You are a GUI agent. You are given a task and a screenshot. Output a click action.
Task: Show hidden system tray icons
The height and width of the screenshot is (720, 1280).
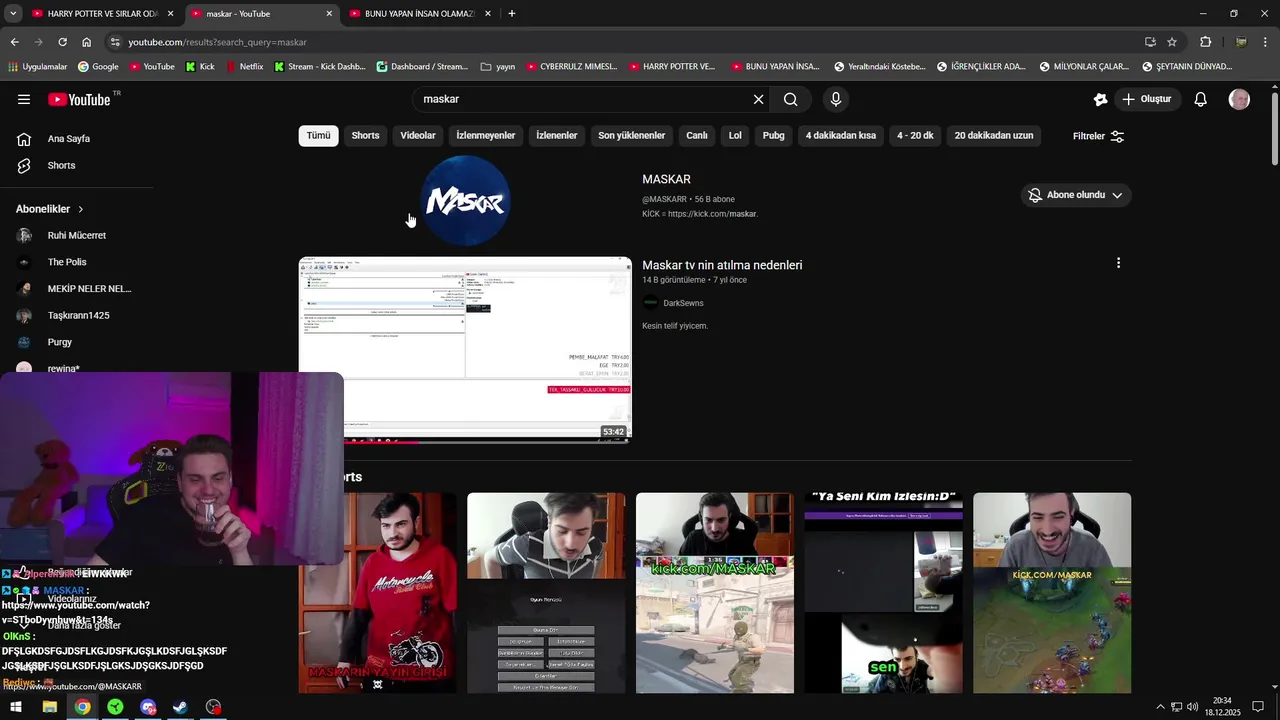click(1160, 707)
